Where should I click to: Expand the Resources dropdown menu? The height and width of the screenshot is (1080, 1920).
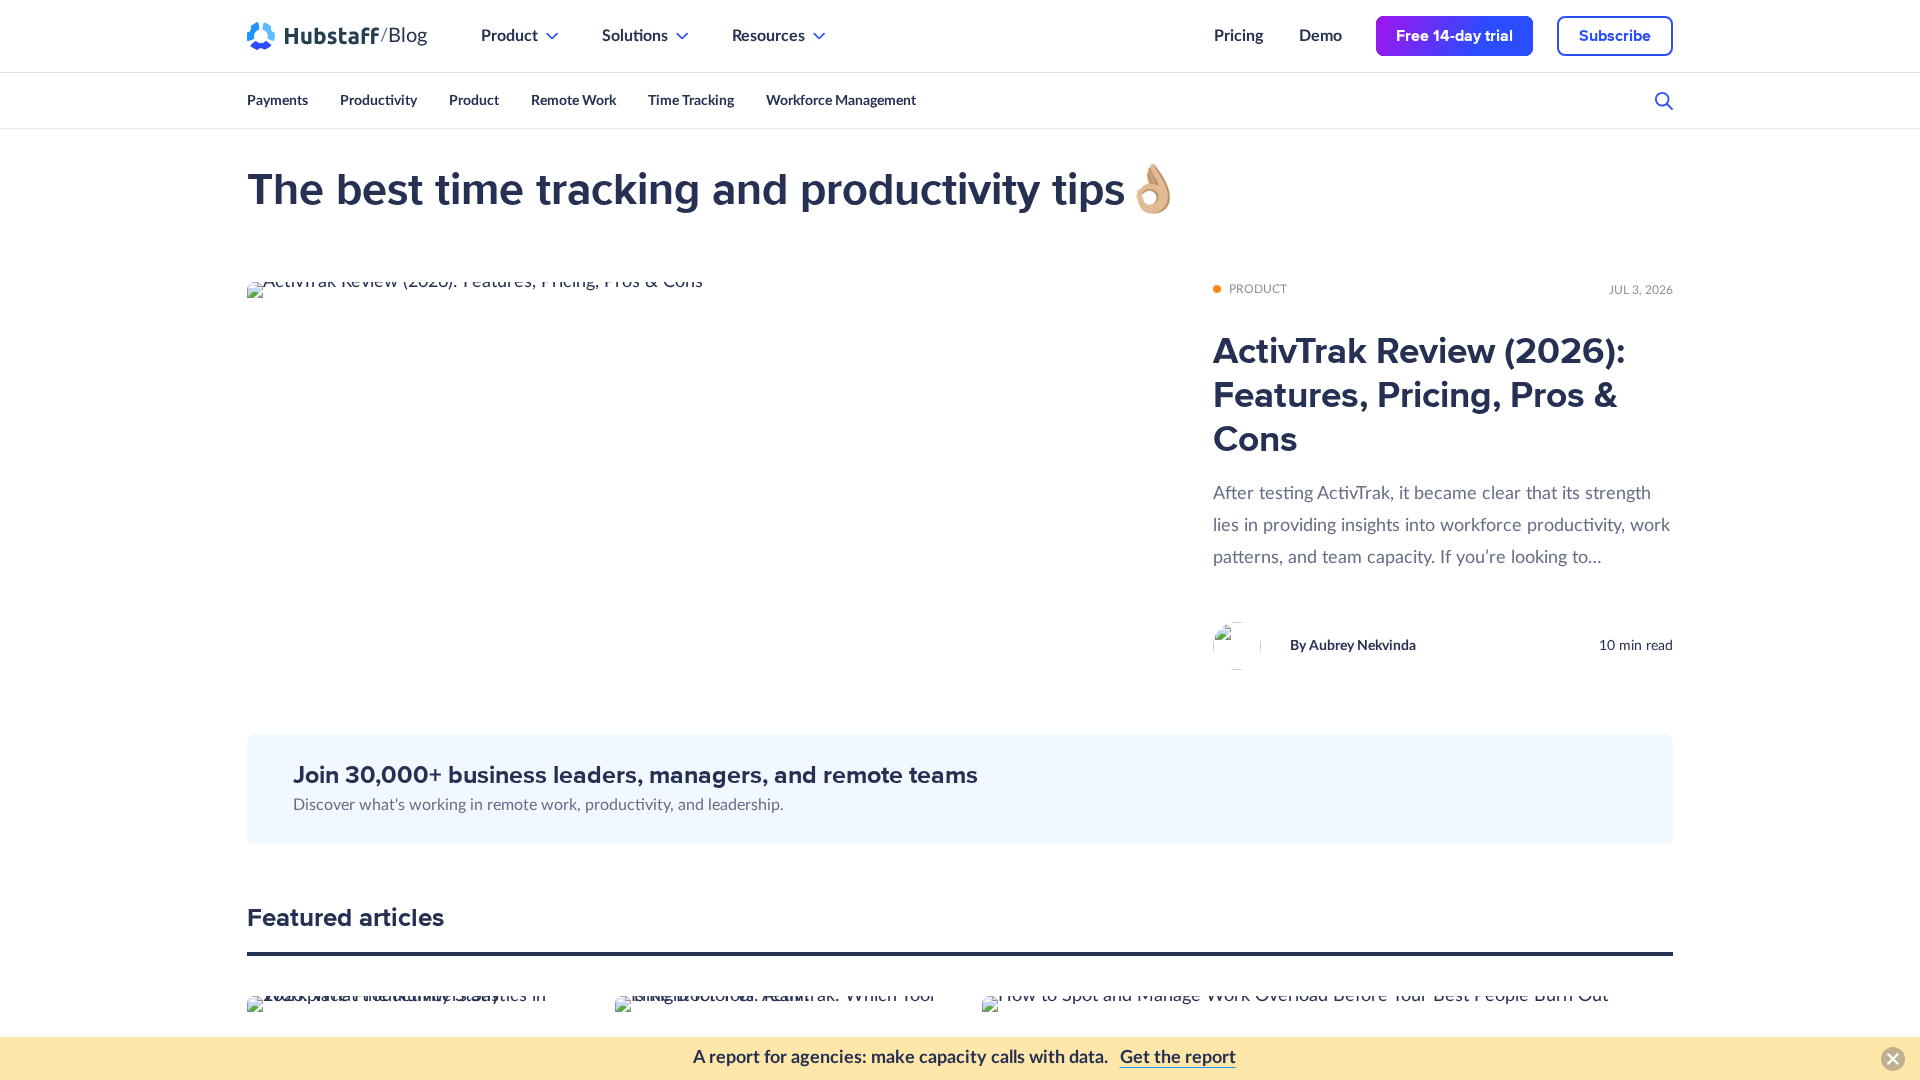[778, 36]
